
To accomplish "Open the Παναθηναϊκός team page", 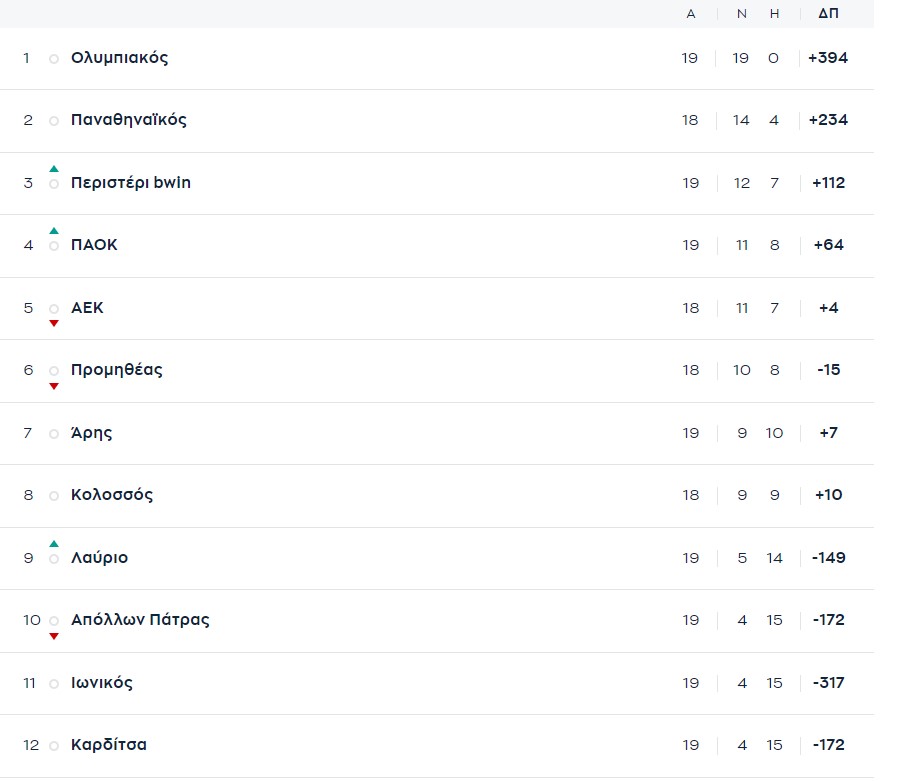I will point(128,120).
